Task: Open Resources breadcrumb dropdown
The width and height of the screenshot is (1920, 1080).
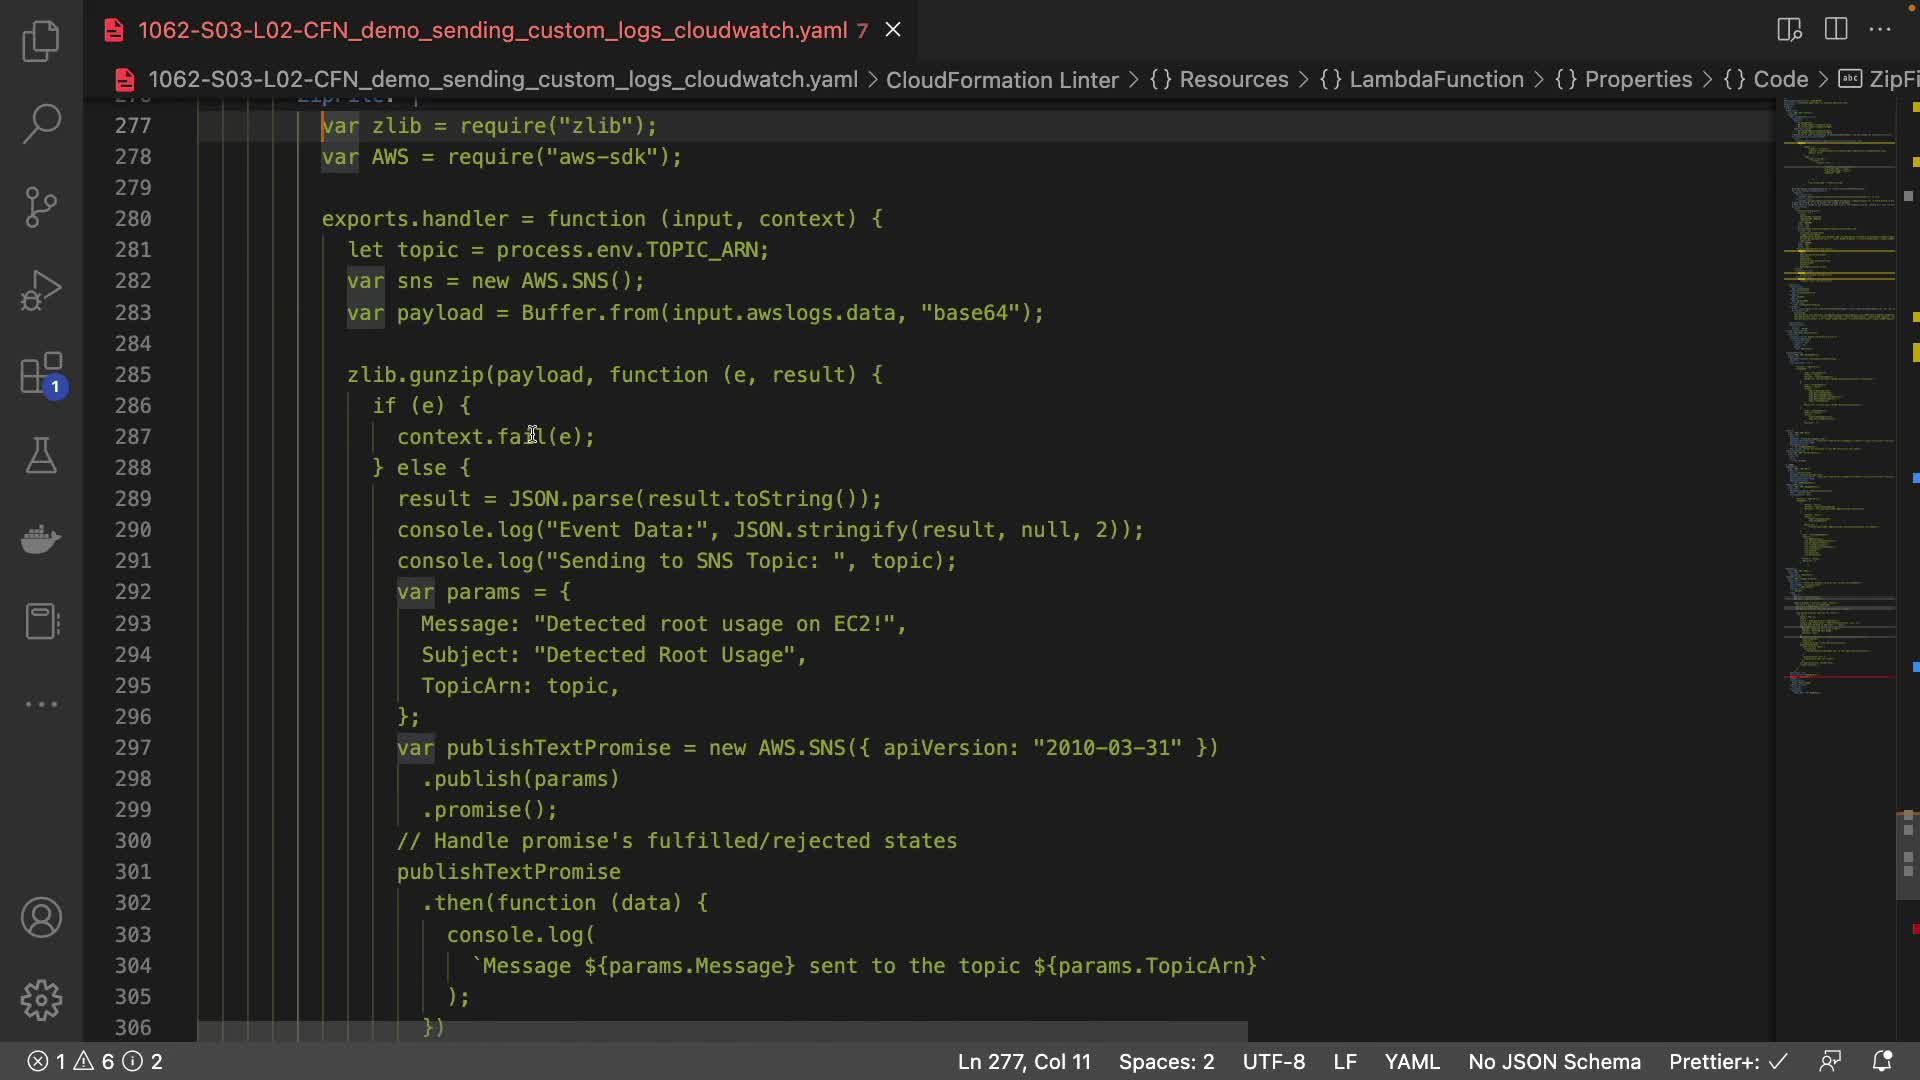Action: (x=1233, y=79)
